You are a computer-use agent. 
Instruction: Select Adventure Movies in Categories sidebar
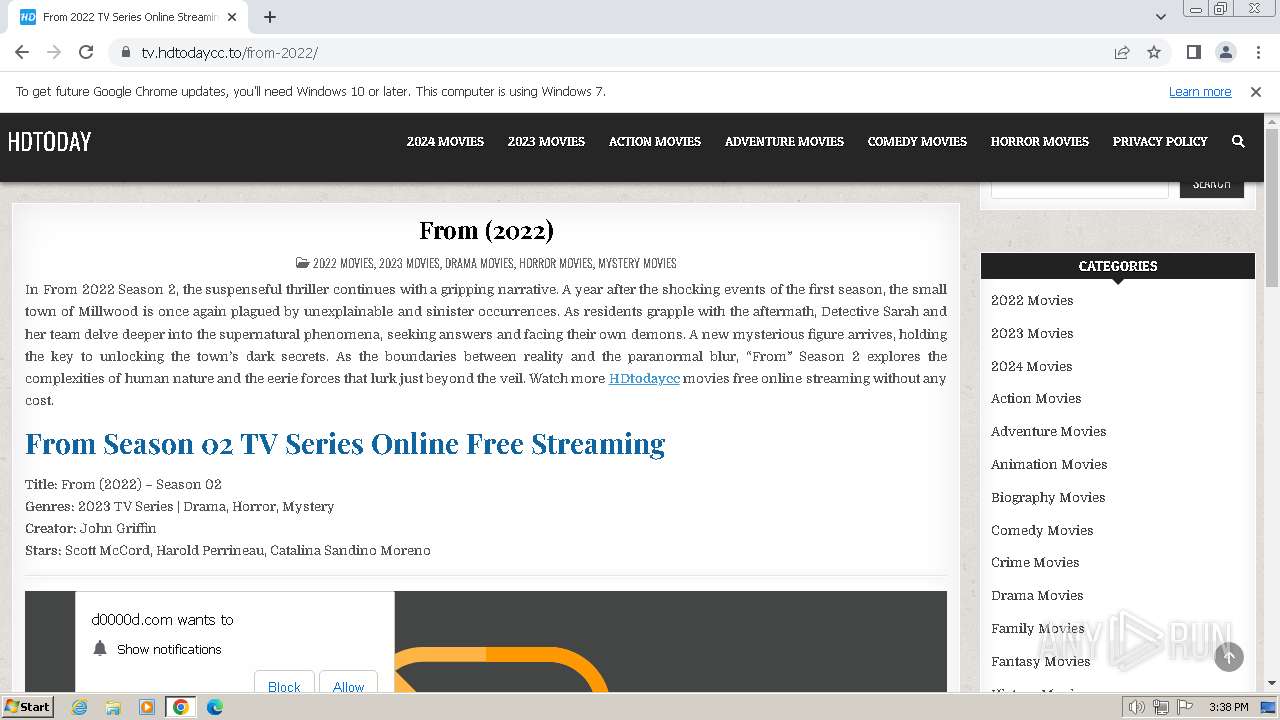point(1048,431)
